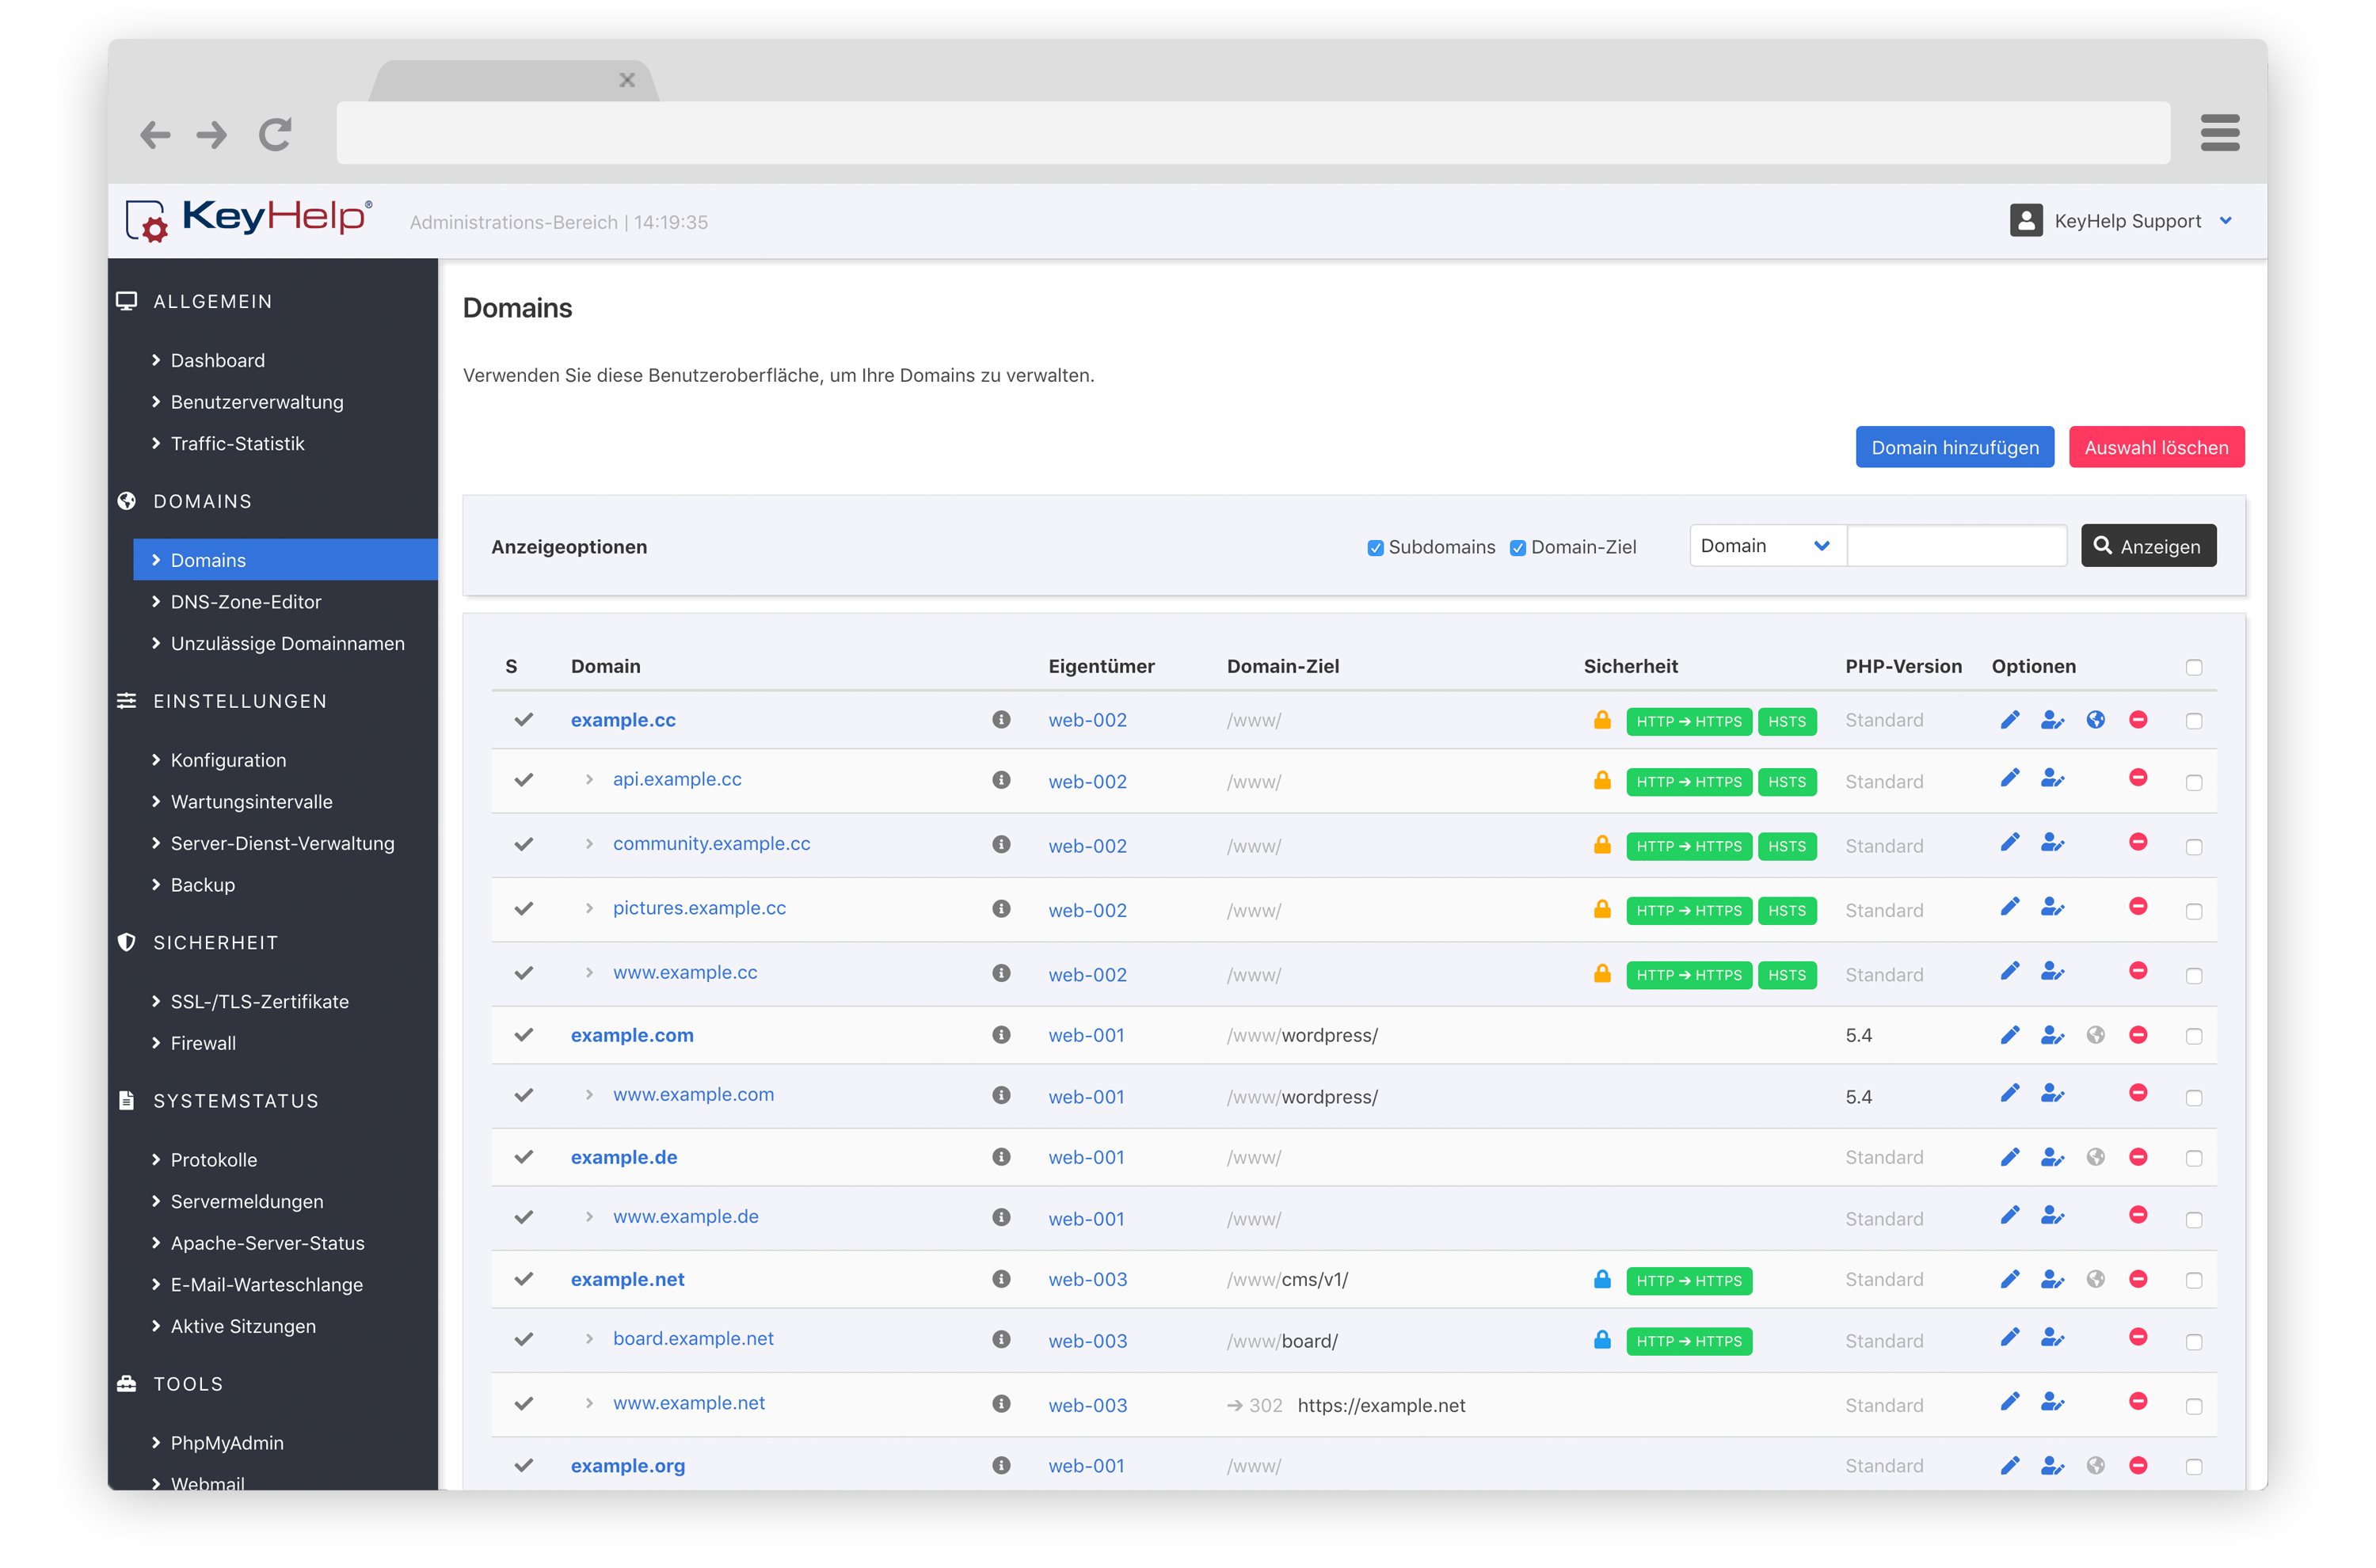Click the orange lock icon for pictures.example.cc
This screenshot has width=2376, height=1568.
(x=1602, y=909)
